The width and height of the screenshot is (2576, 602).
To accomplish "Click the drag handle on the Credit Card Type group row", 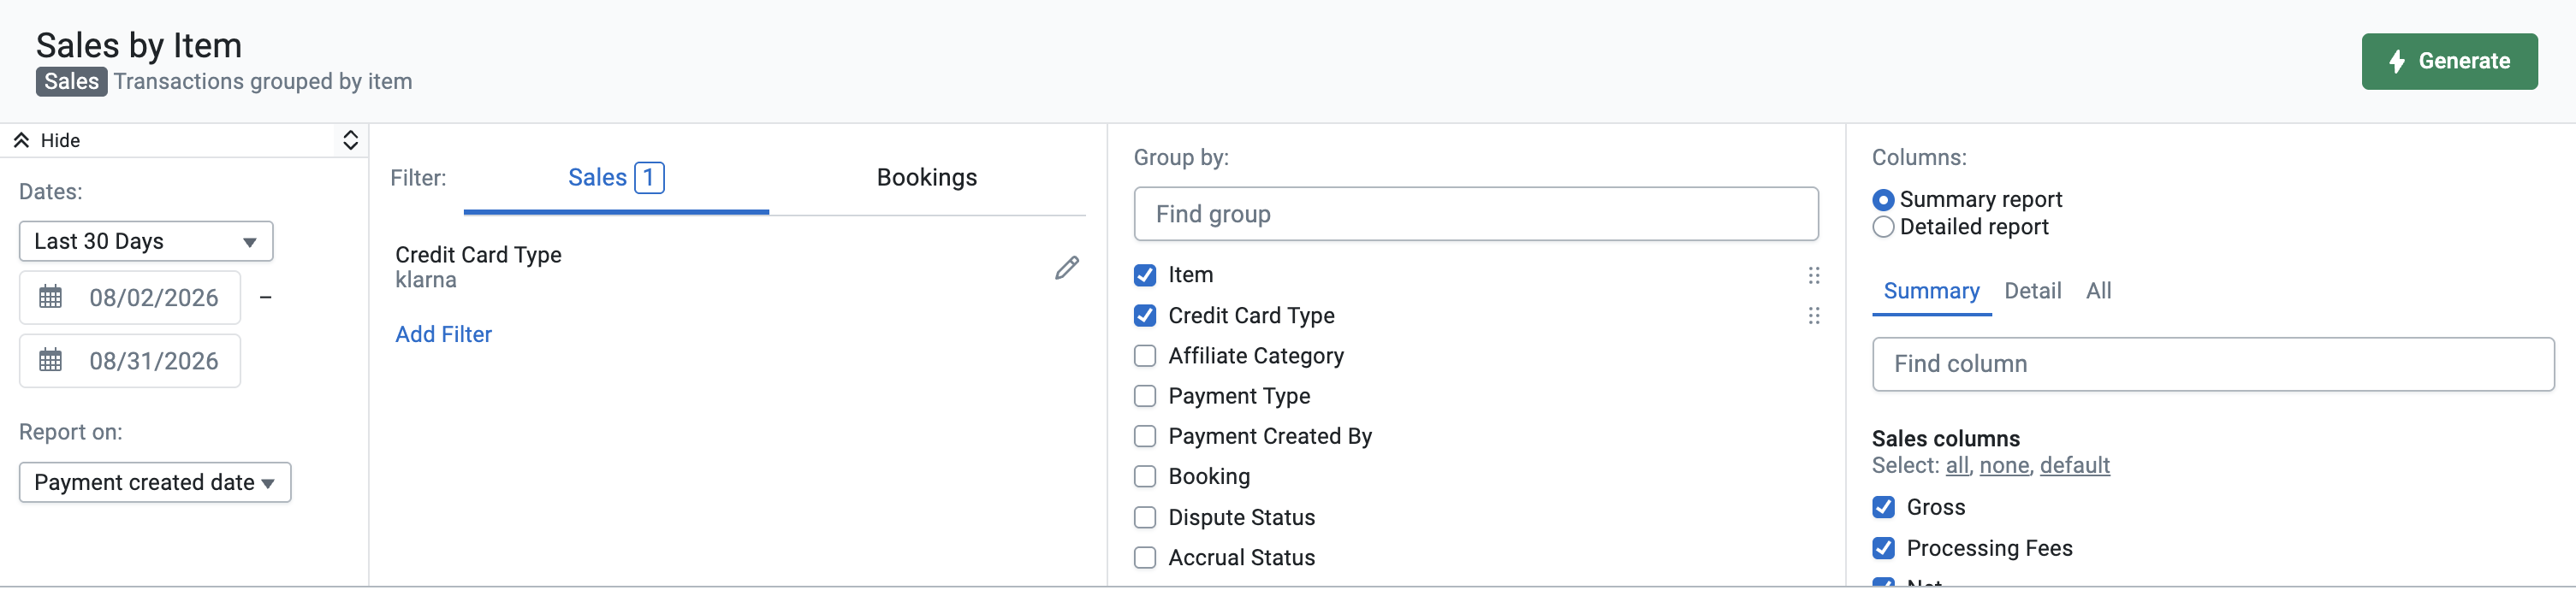I will point(1813,316).
